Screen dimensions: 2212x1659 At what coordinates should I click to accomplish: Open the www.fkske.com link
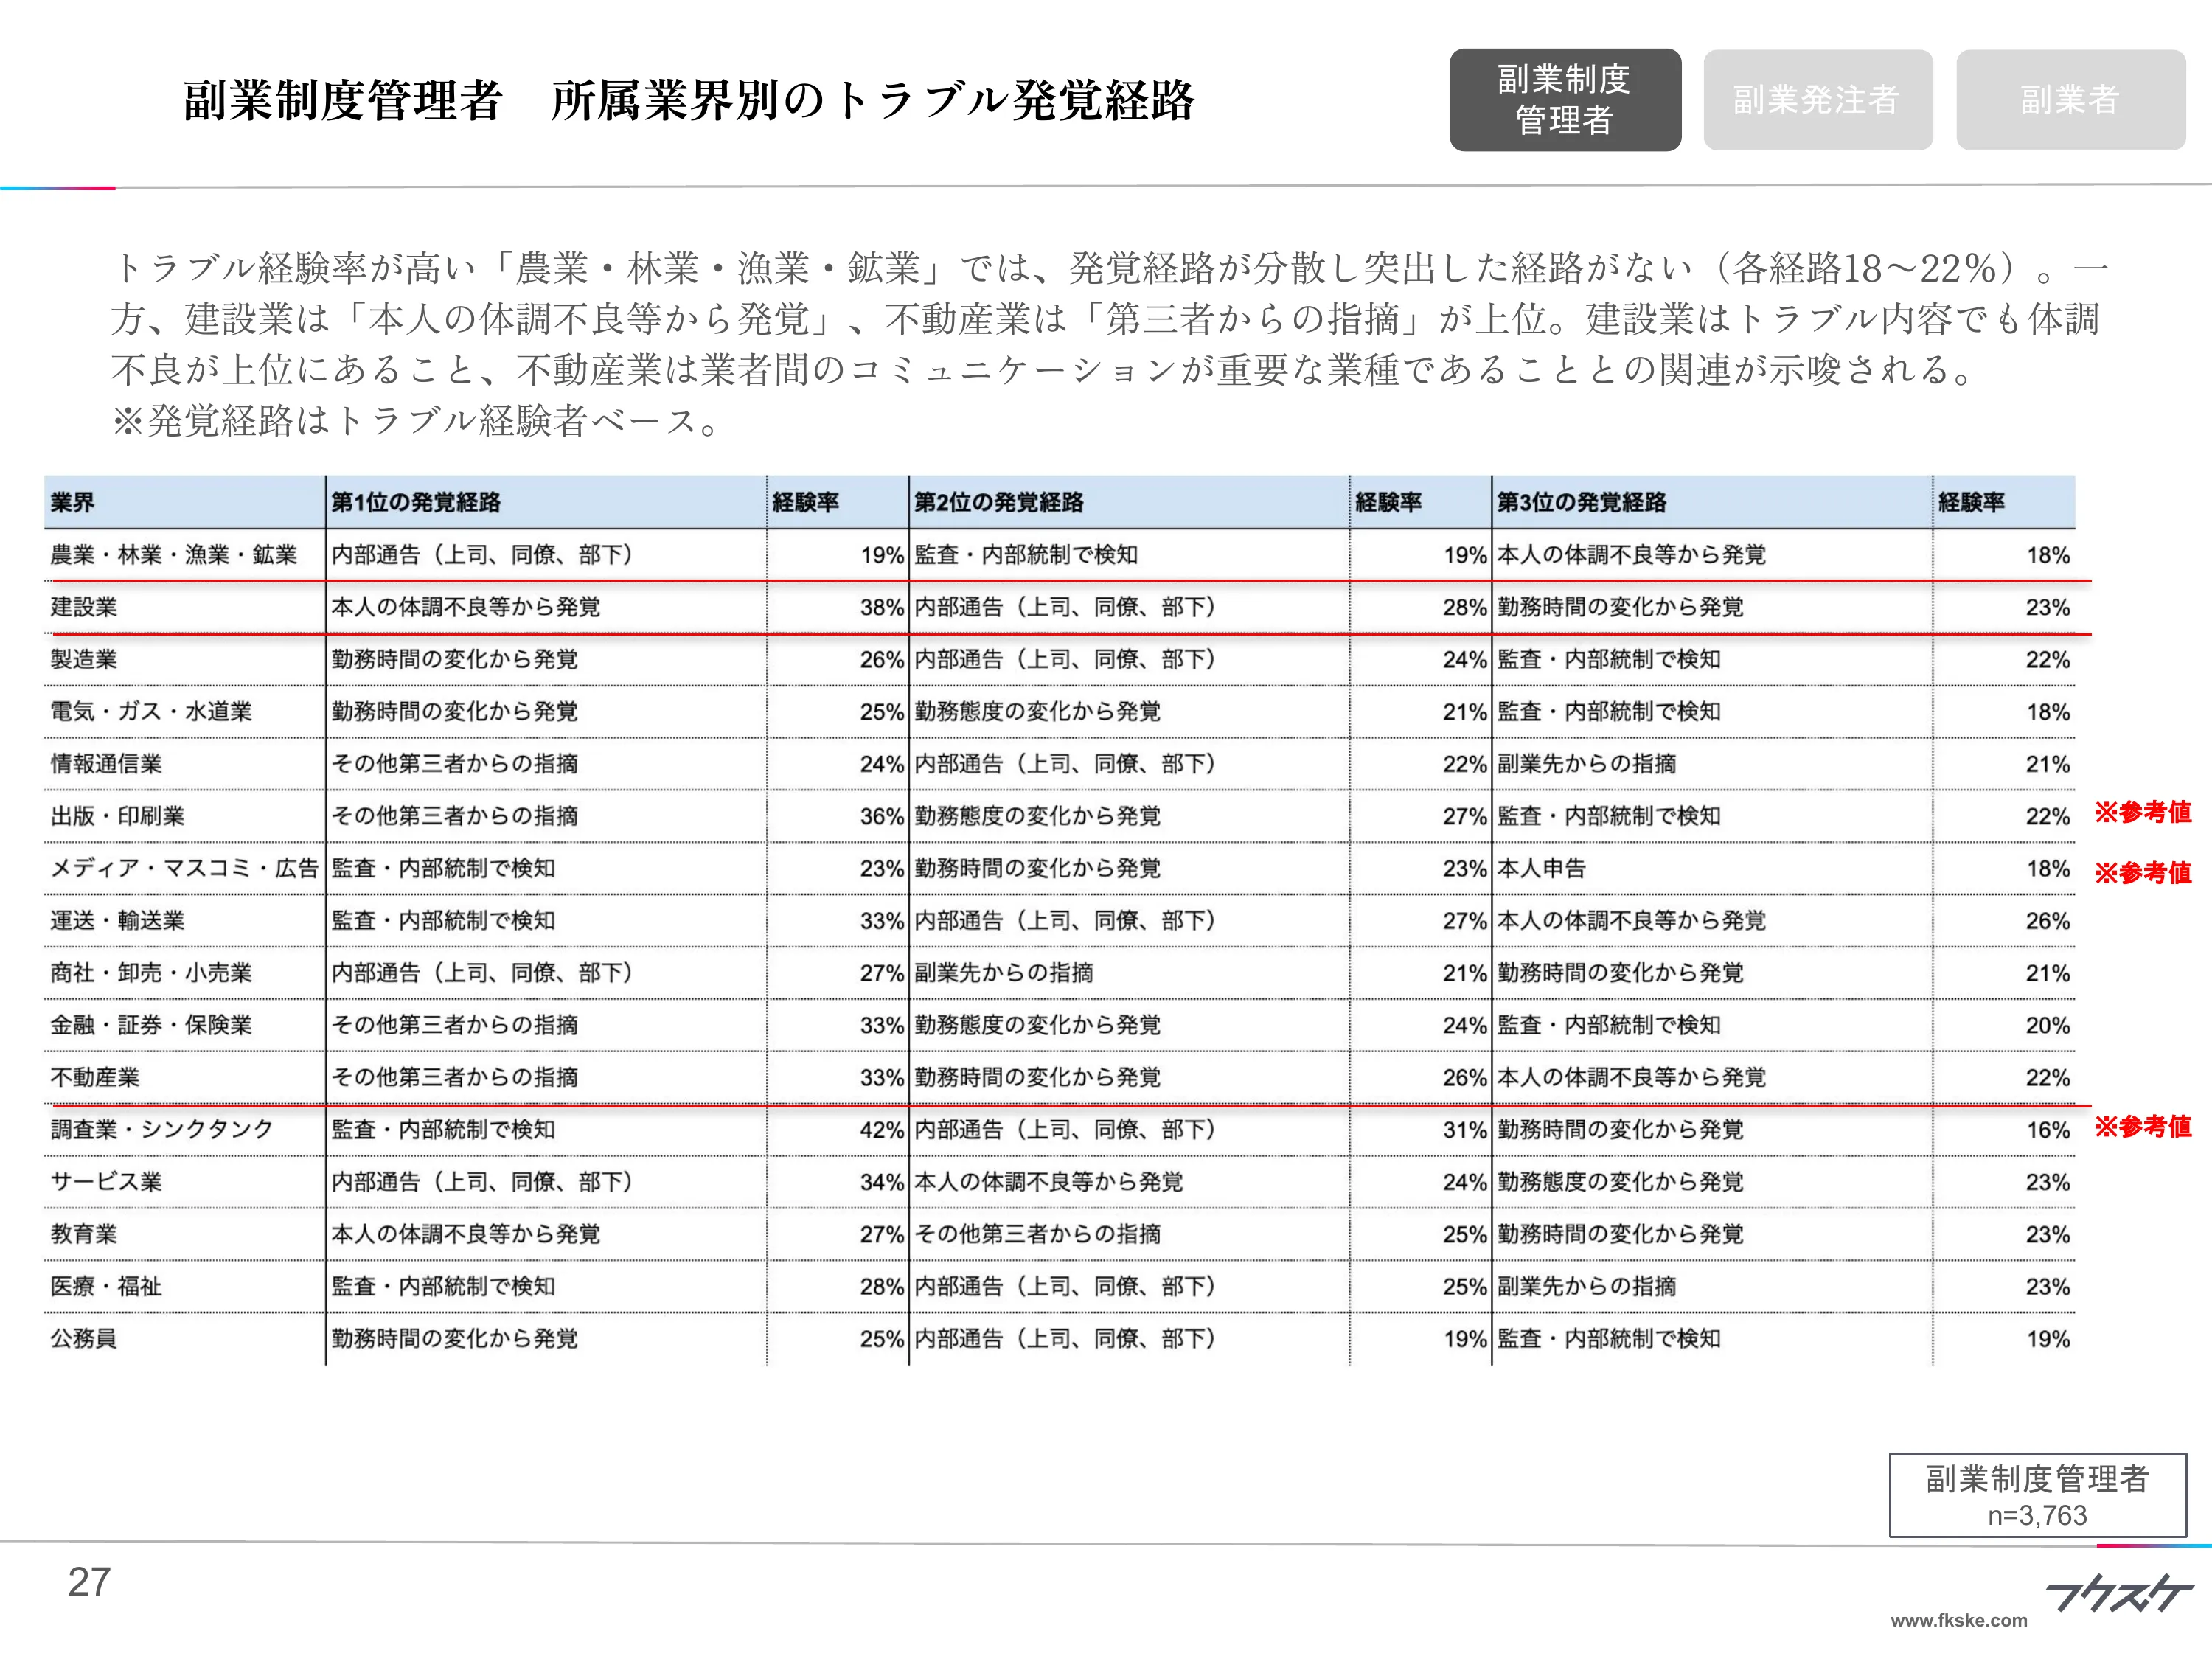1958,1621
